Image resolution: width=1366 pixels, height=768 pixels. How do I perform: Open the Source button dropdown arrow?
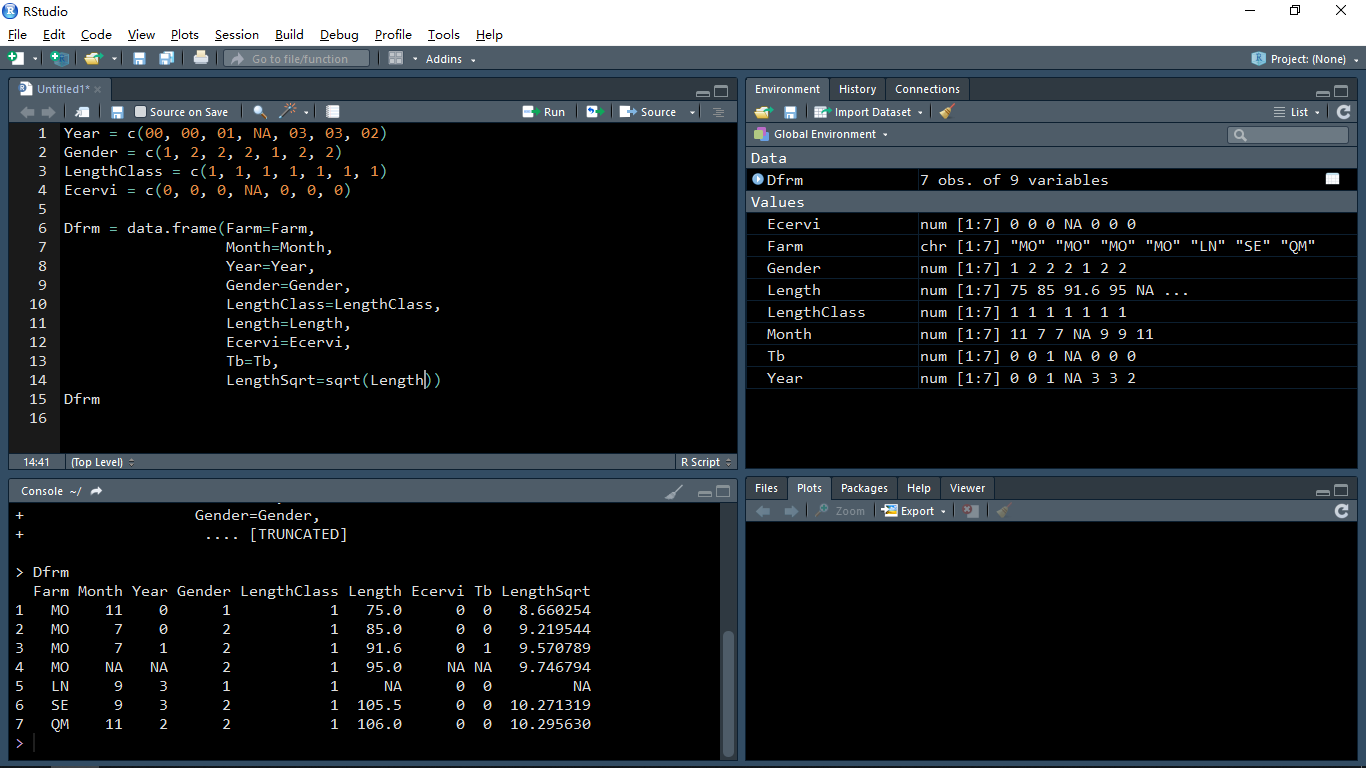[x=692, y=112]
